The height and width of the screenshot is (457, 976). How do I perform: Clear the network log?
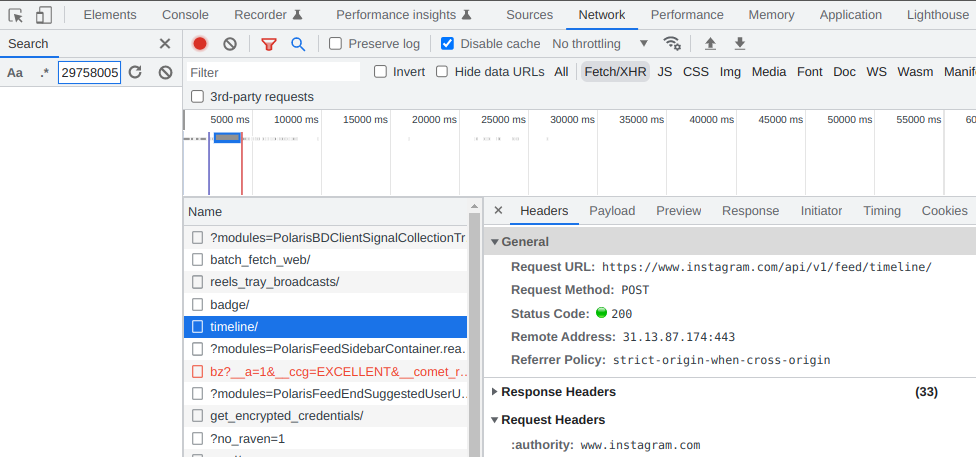pyautogui.click(x=230, y=44)
